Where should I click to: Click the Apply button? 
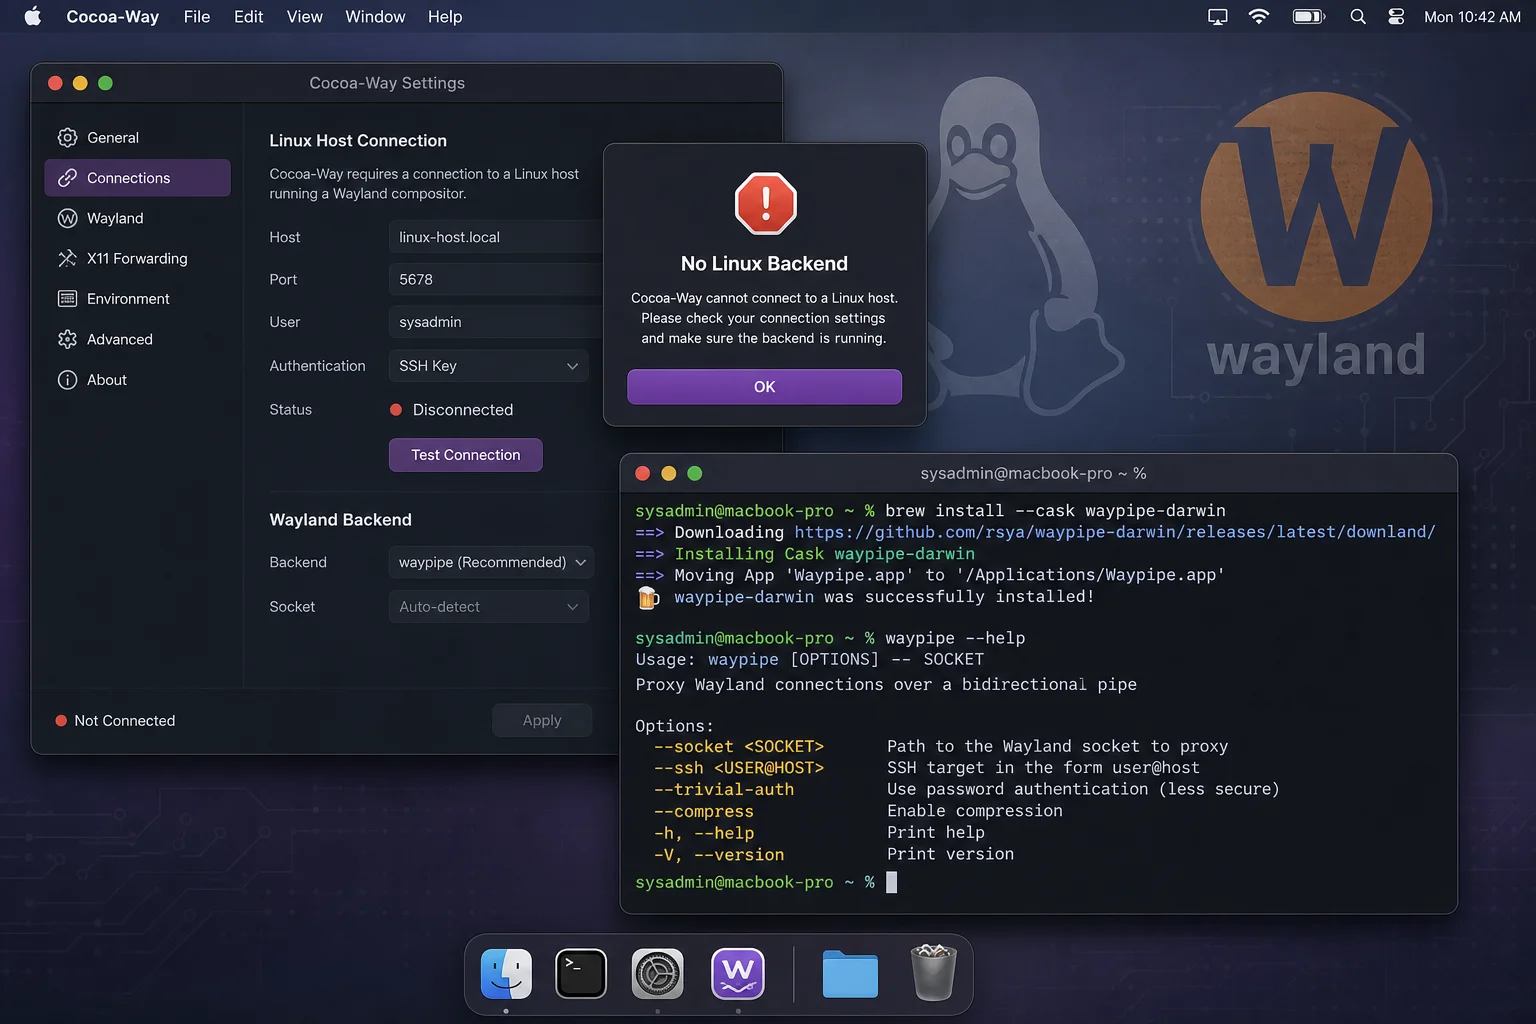542,720
